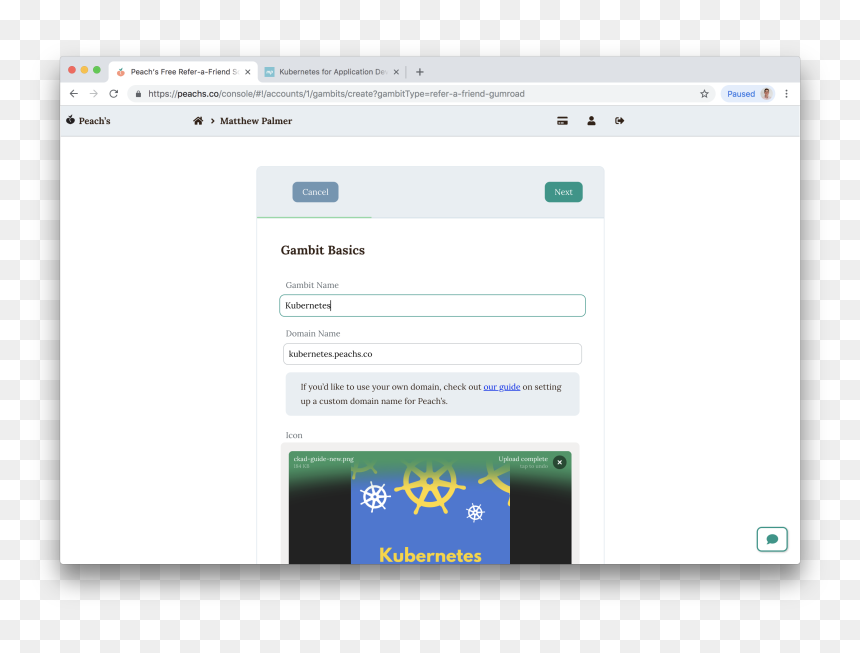Click the 'Icon' field label
The width and height of the screenshot is (860, 653).
coord(293,435)
